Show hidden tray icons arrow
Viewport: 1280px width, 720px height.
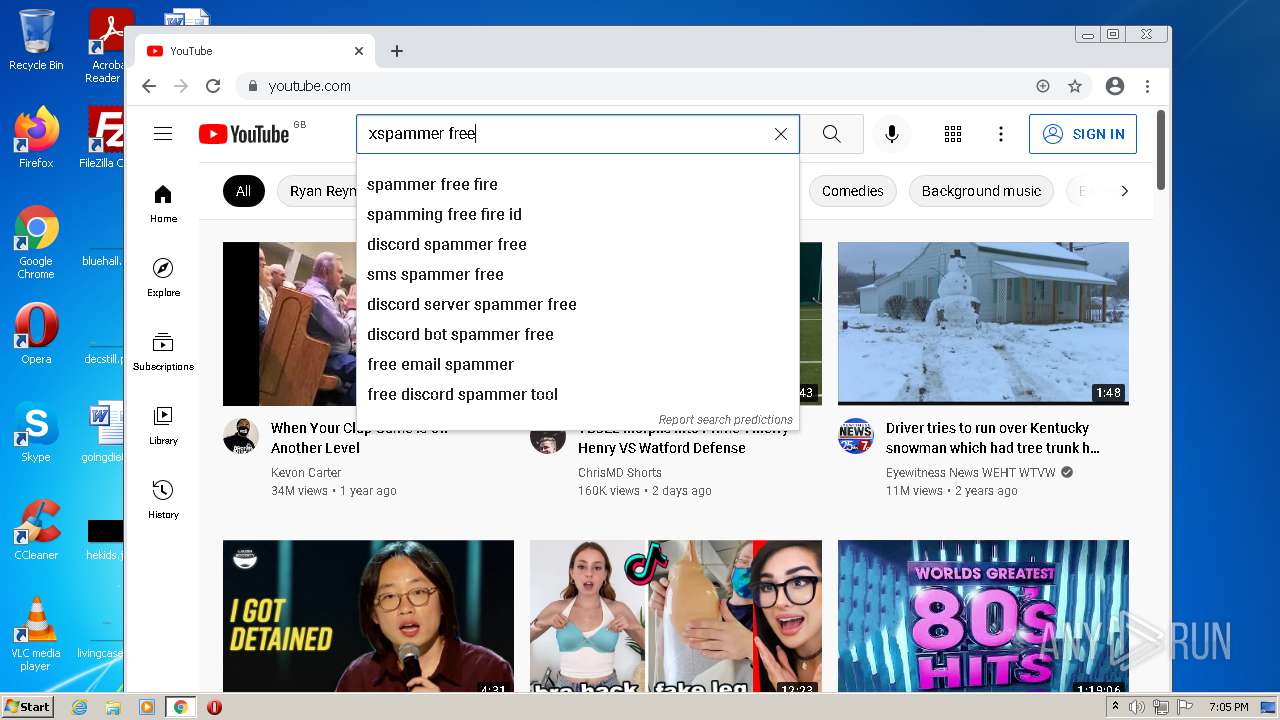(x=1115, y=707)
